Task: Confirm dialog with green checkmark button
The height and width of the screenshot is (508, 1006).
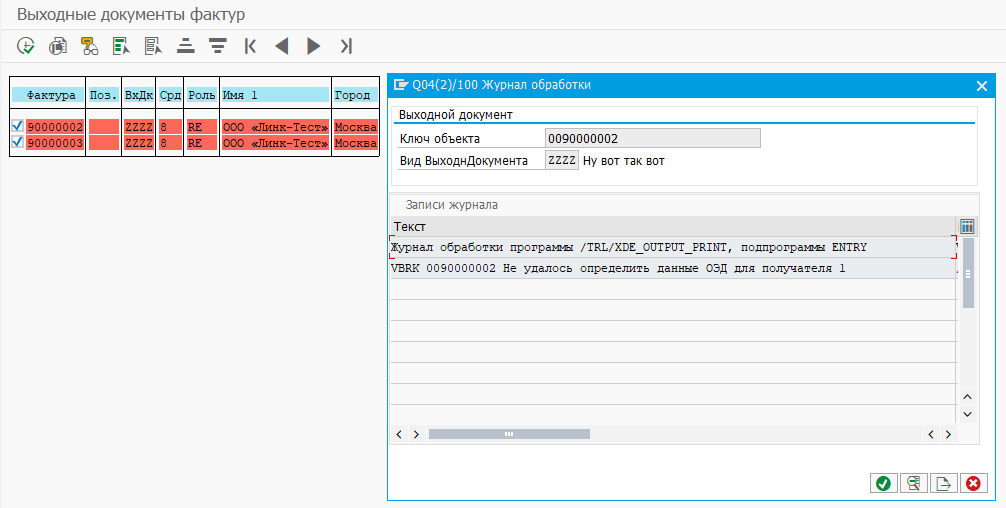Action: pos(882,483)
